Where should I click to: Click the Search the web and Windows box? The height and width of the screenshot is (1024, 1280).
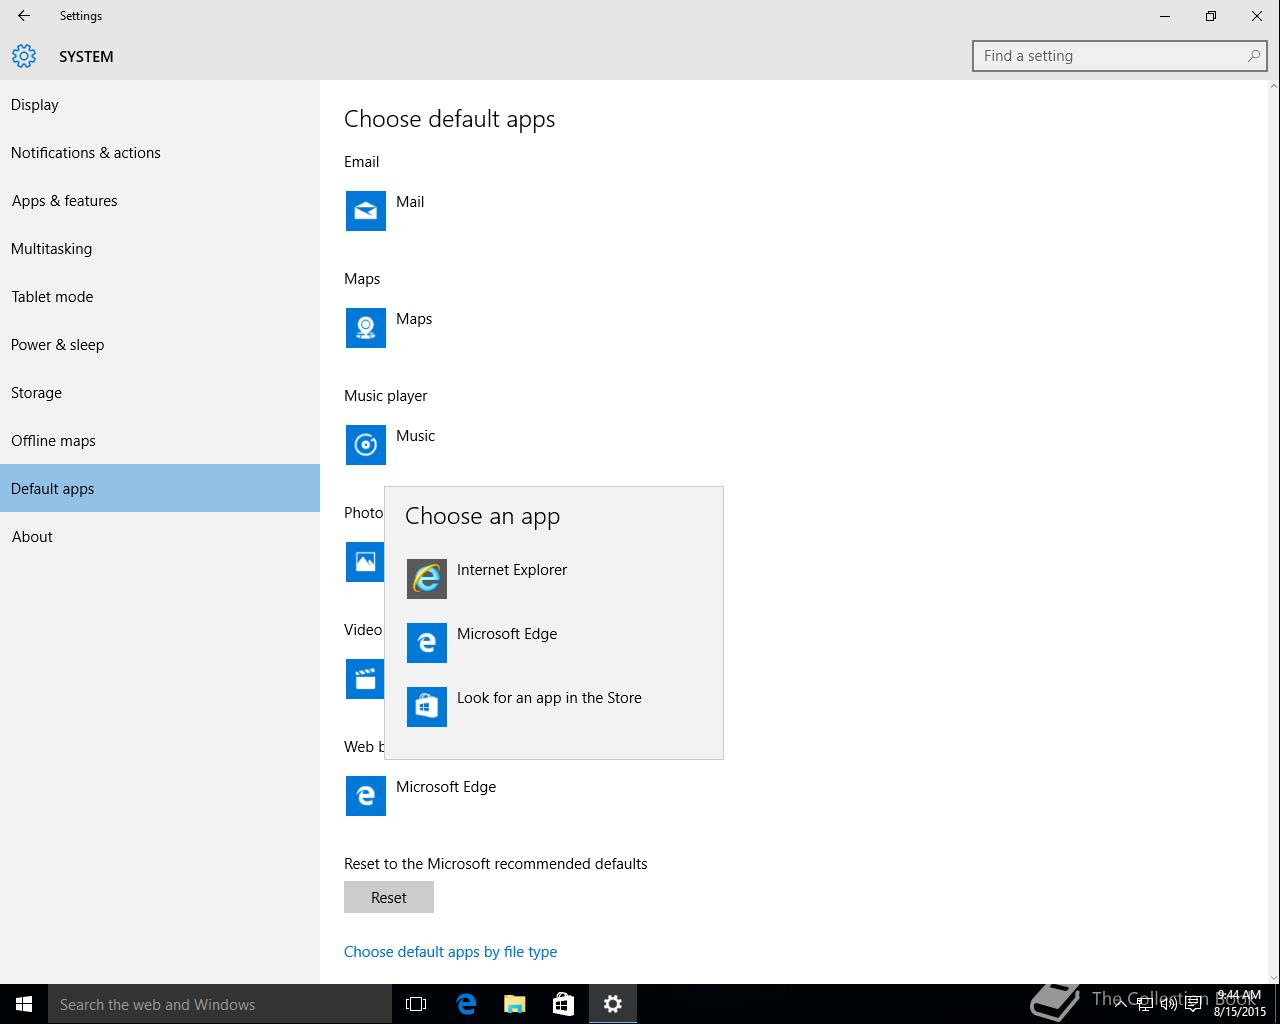pos(220,1004)
